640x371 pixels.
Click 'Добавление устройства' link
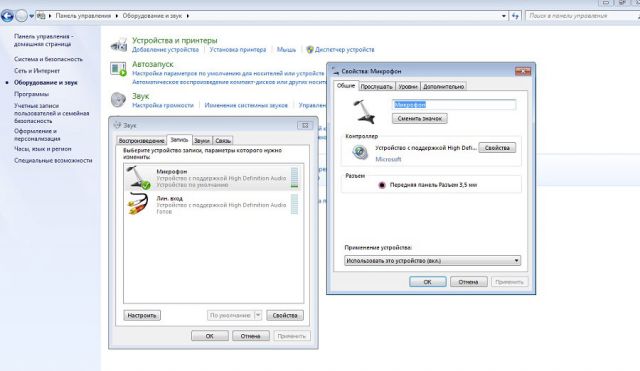click(x=165, y=49)
